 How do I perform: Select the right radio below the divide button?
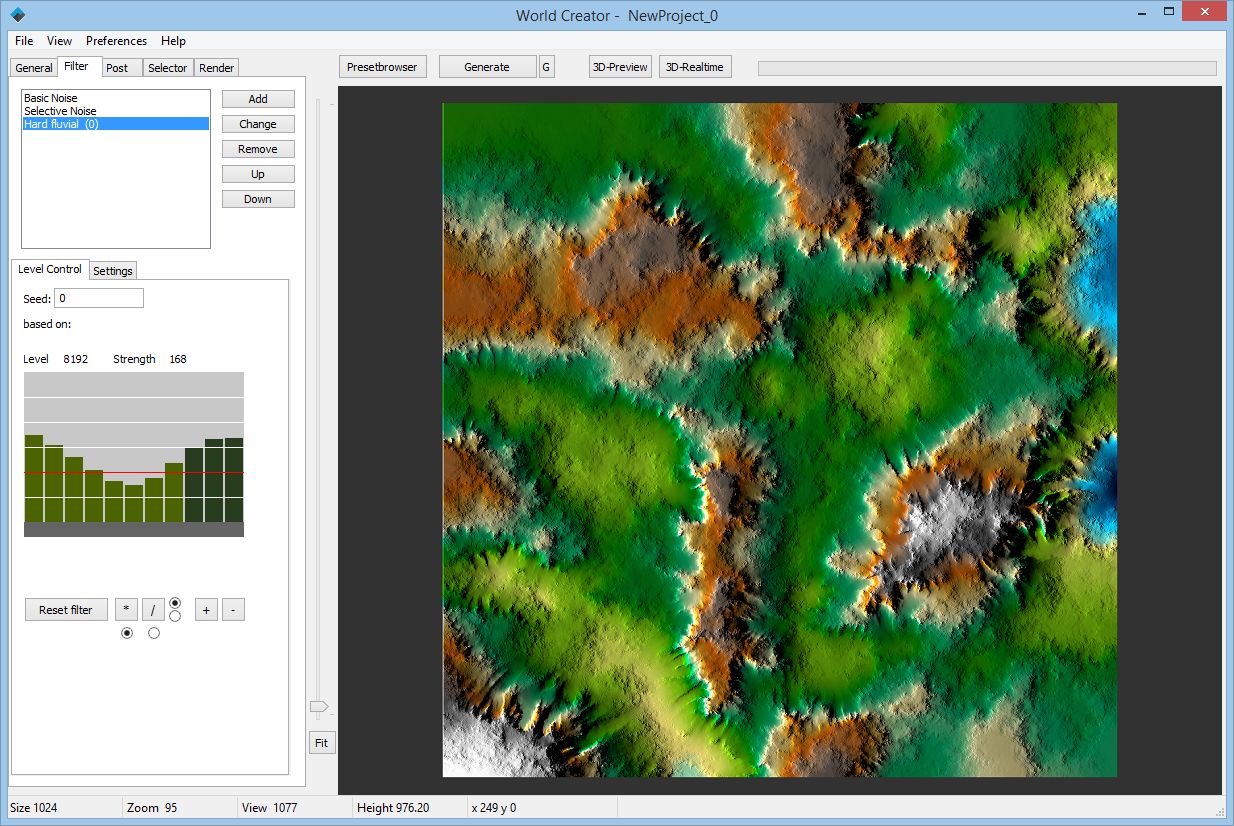coord(153,632)
